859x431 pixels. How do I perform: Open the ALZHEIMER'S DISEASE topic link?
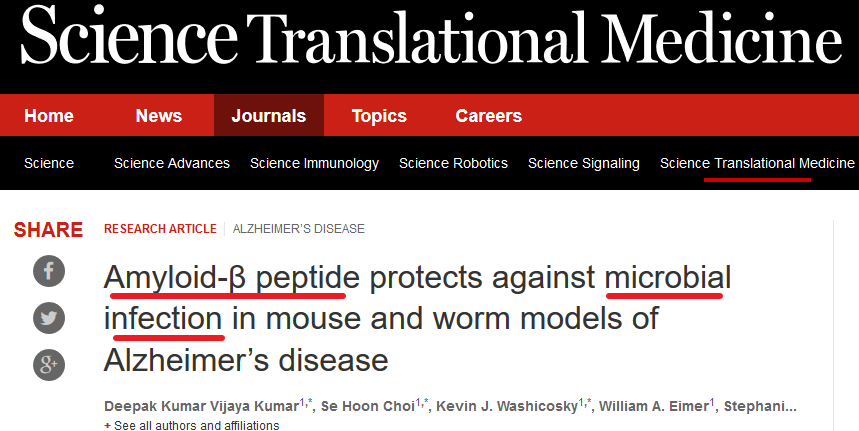point(299,229)
